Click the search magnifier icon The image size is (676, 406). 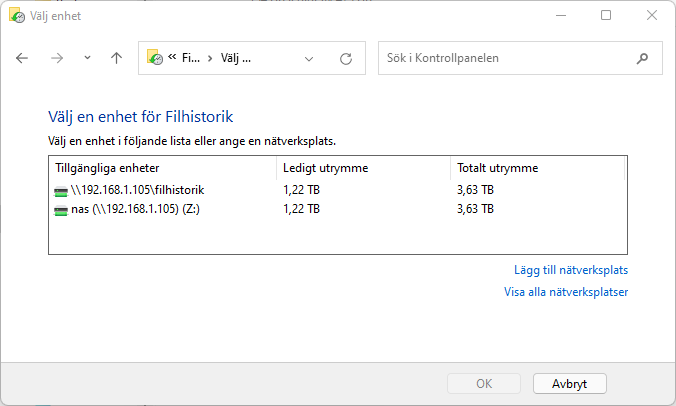pos(642,58)
